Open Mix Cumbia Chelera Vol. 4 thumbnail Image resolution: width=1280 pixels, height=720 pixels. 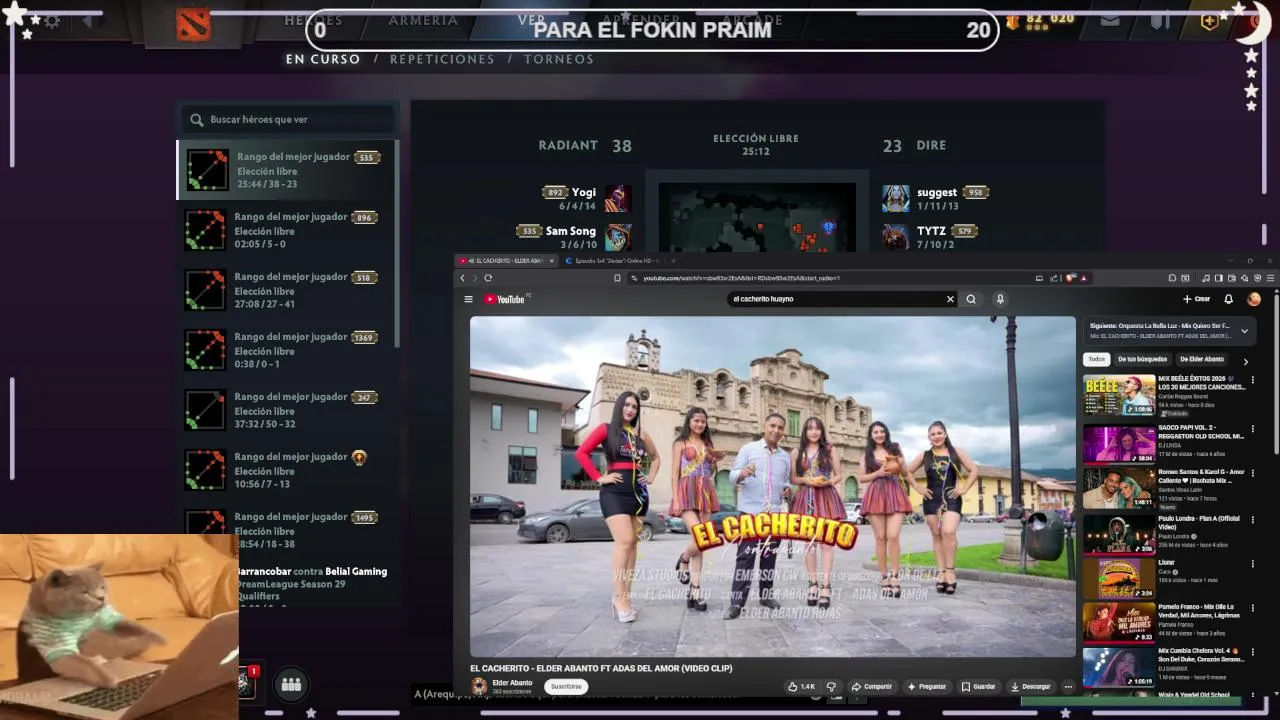tap(1119, 667)
